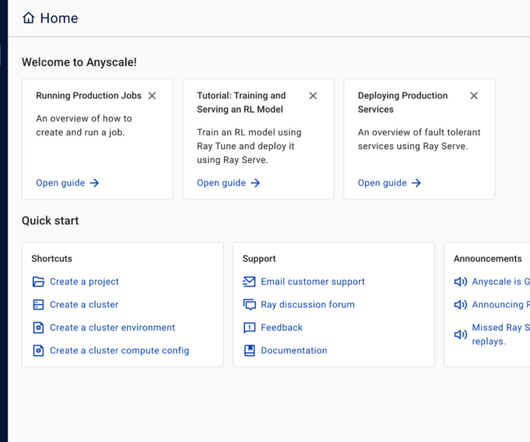Close the RL Model tutorial card
Image resolution: width=530 pixels, height=442 pixels.
(313, 96)
